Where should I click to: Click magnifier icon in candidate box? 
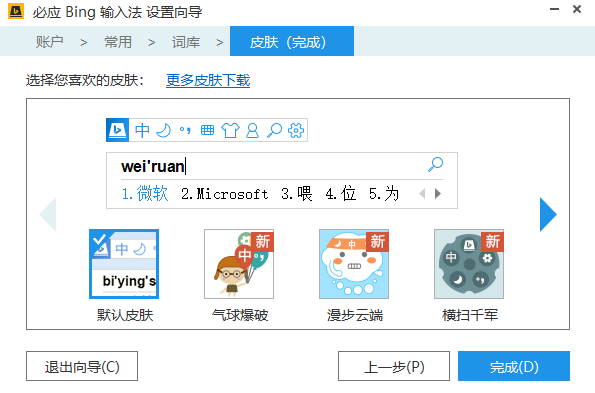435,164
